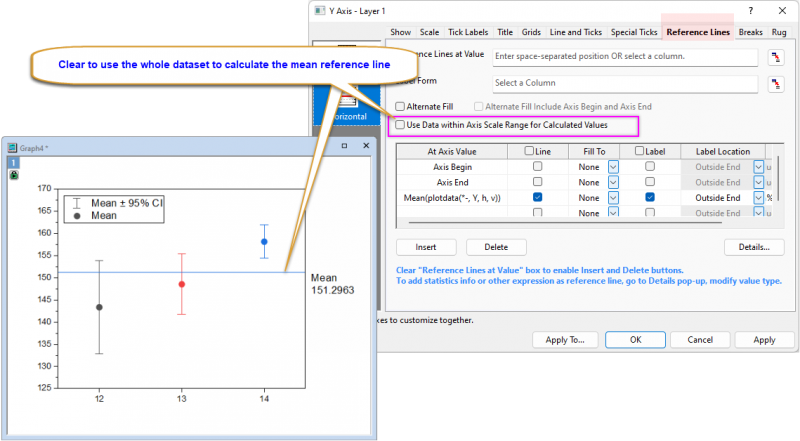Click the blue mean data point at 14
Image resolution: width=800 pixels, height=441 pixels.
264,242
